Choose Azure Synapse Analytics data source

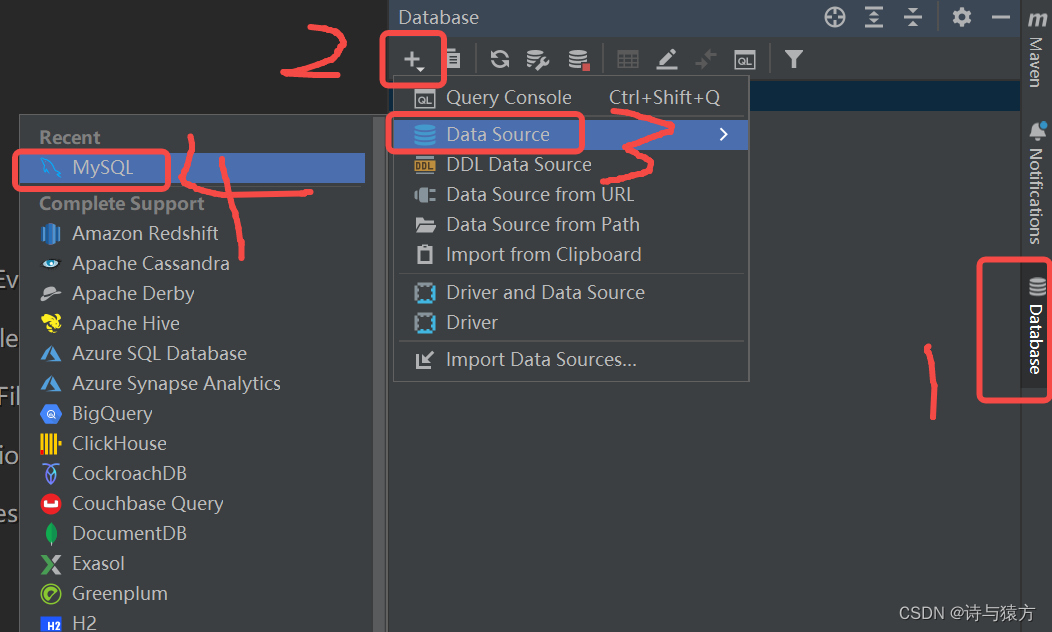[x=193, y=384]
